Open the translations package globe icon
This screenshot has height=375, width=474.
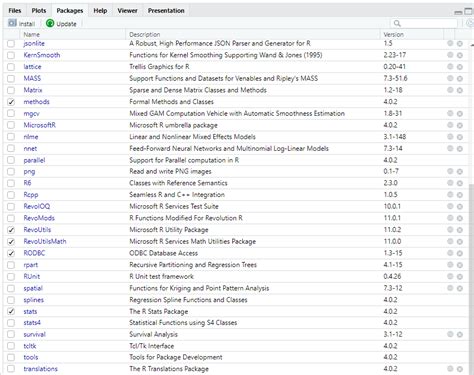pos(450,369)
